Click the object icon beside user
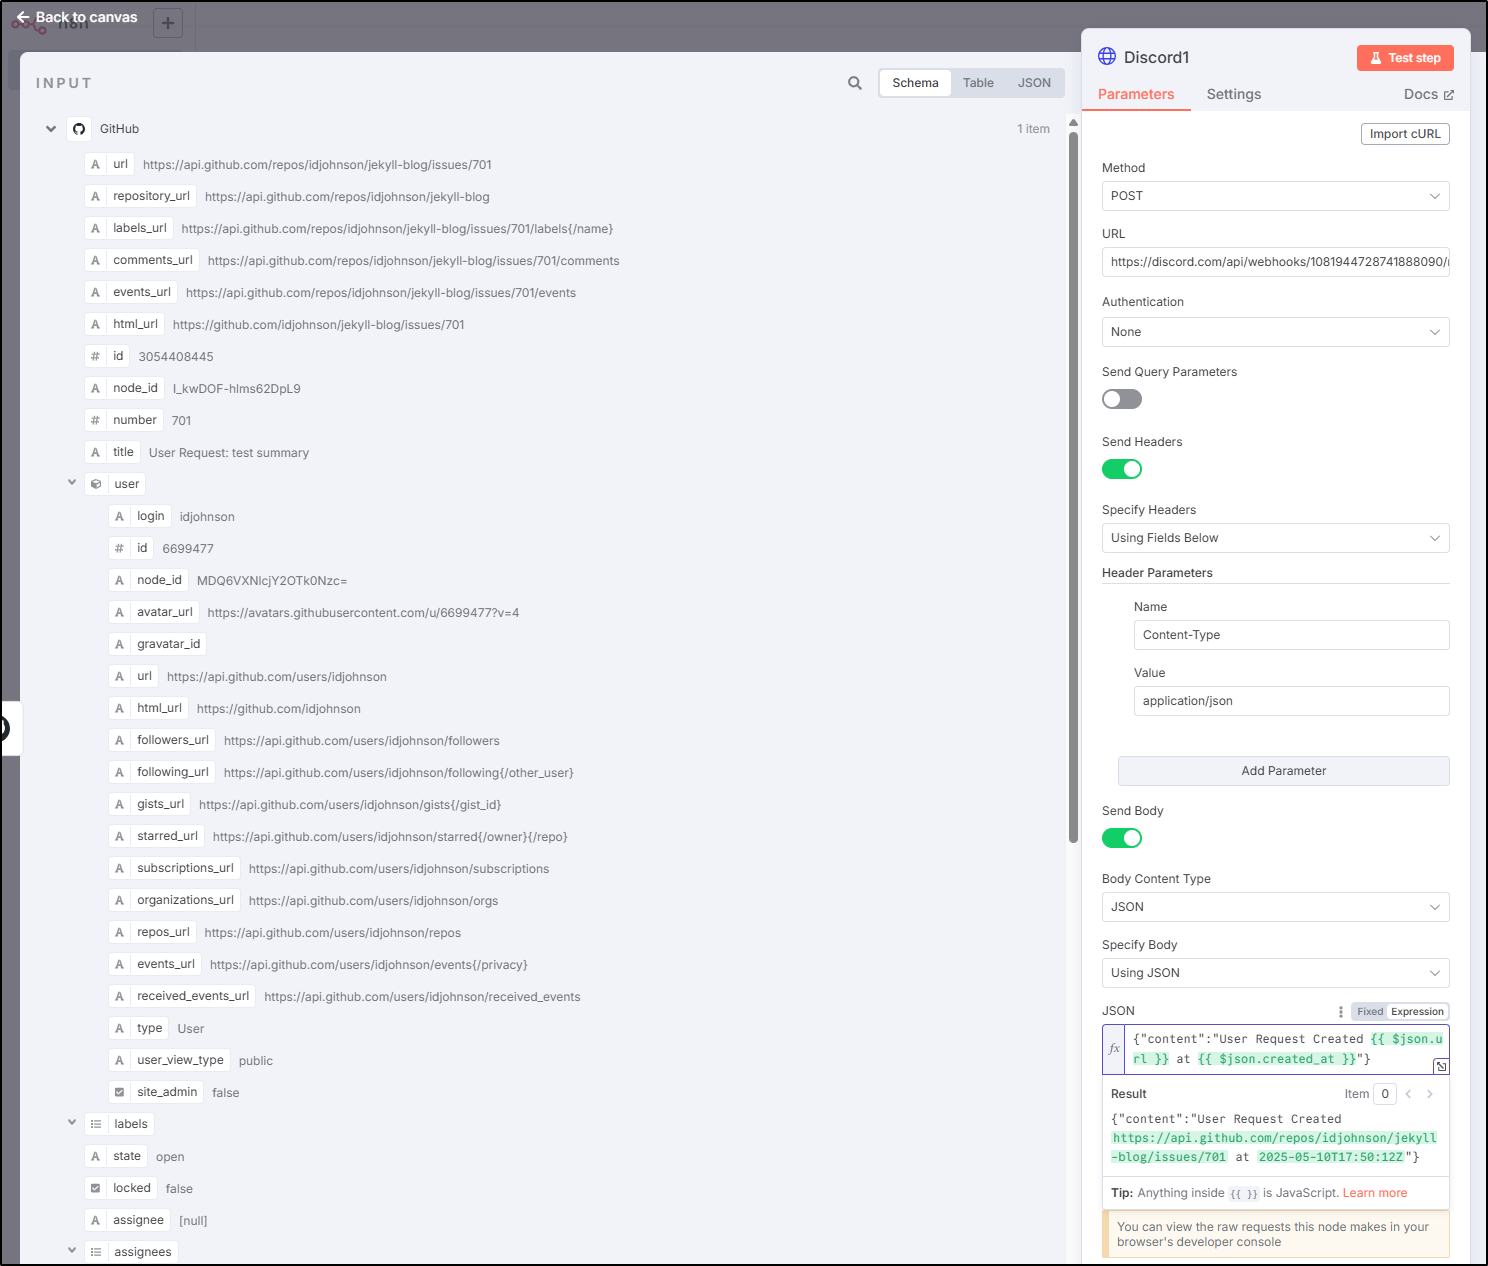1488x1266 pixels. coord(96,484)
